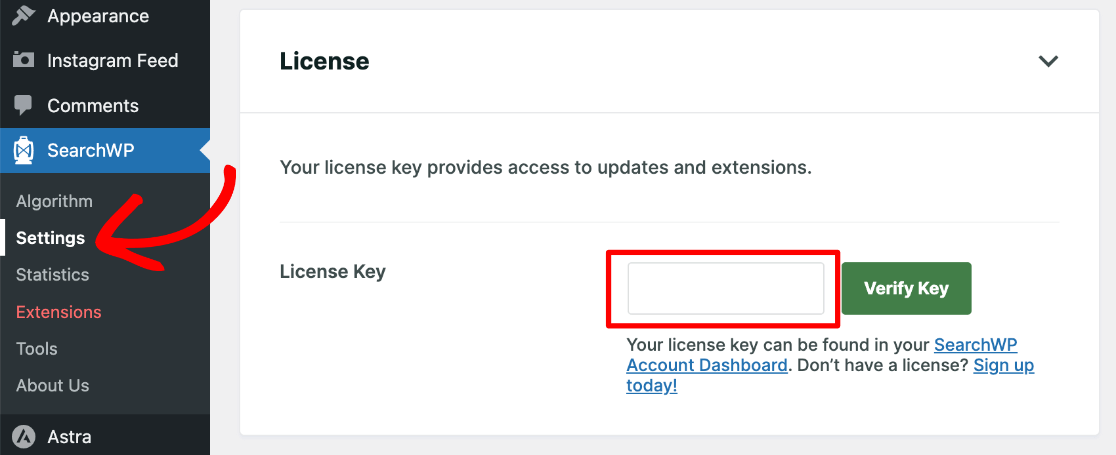Open the Appearance menu label
1116x455 pixels.
pos(98,16)
